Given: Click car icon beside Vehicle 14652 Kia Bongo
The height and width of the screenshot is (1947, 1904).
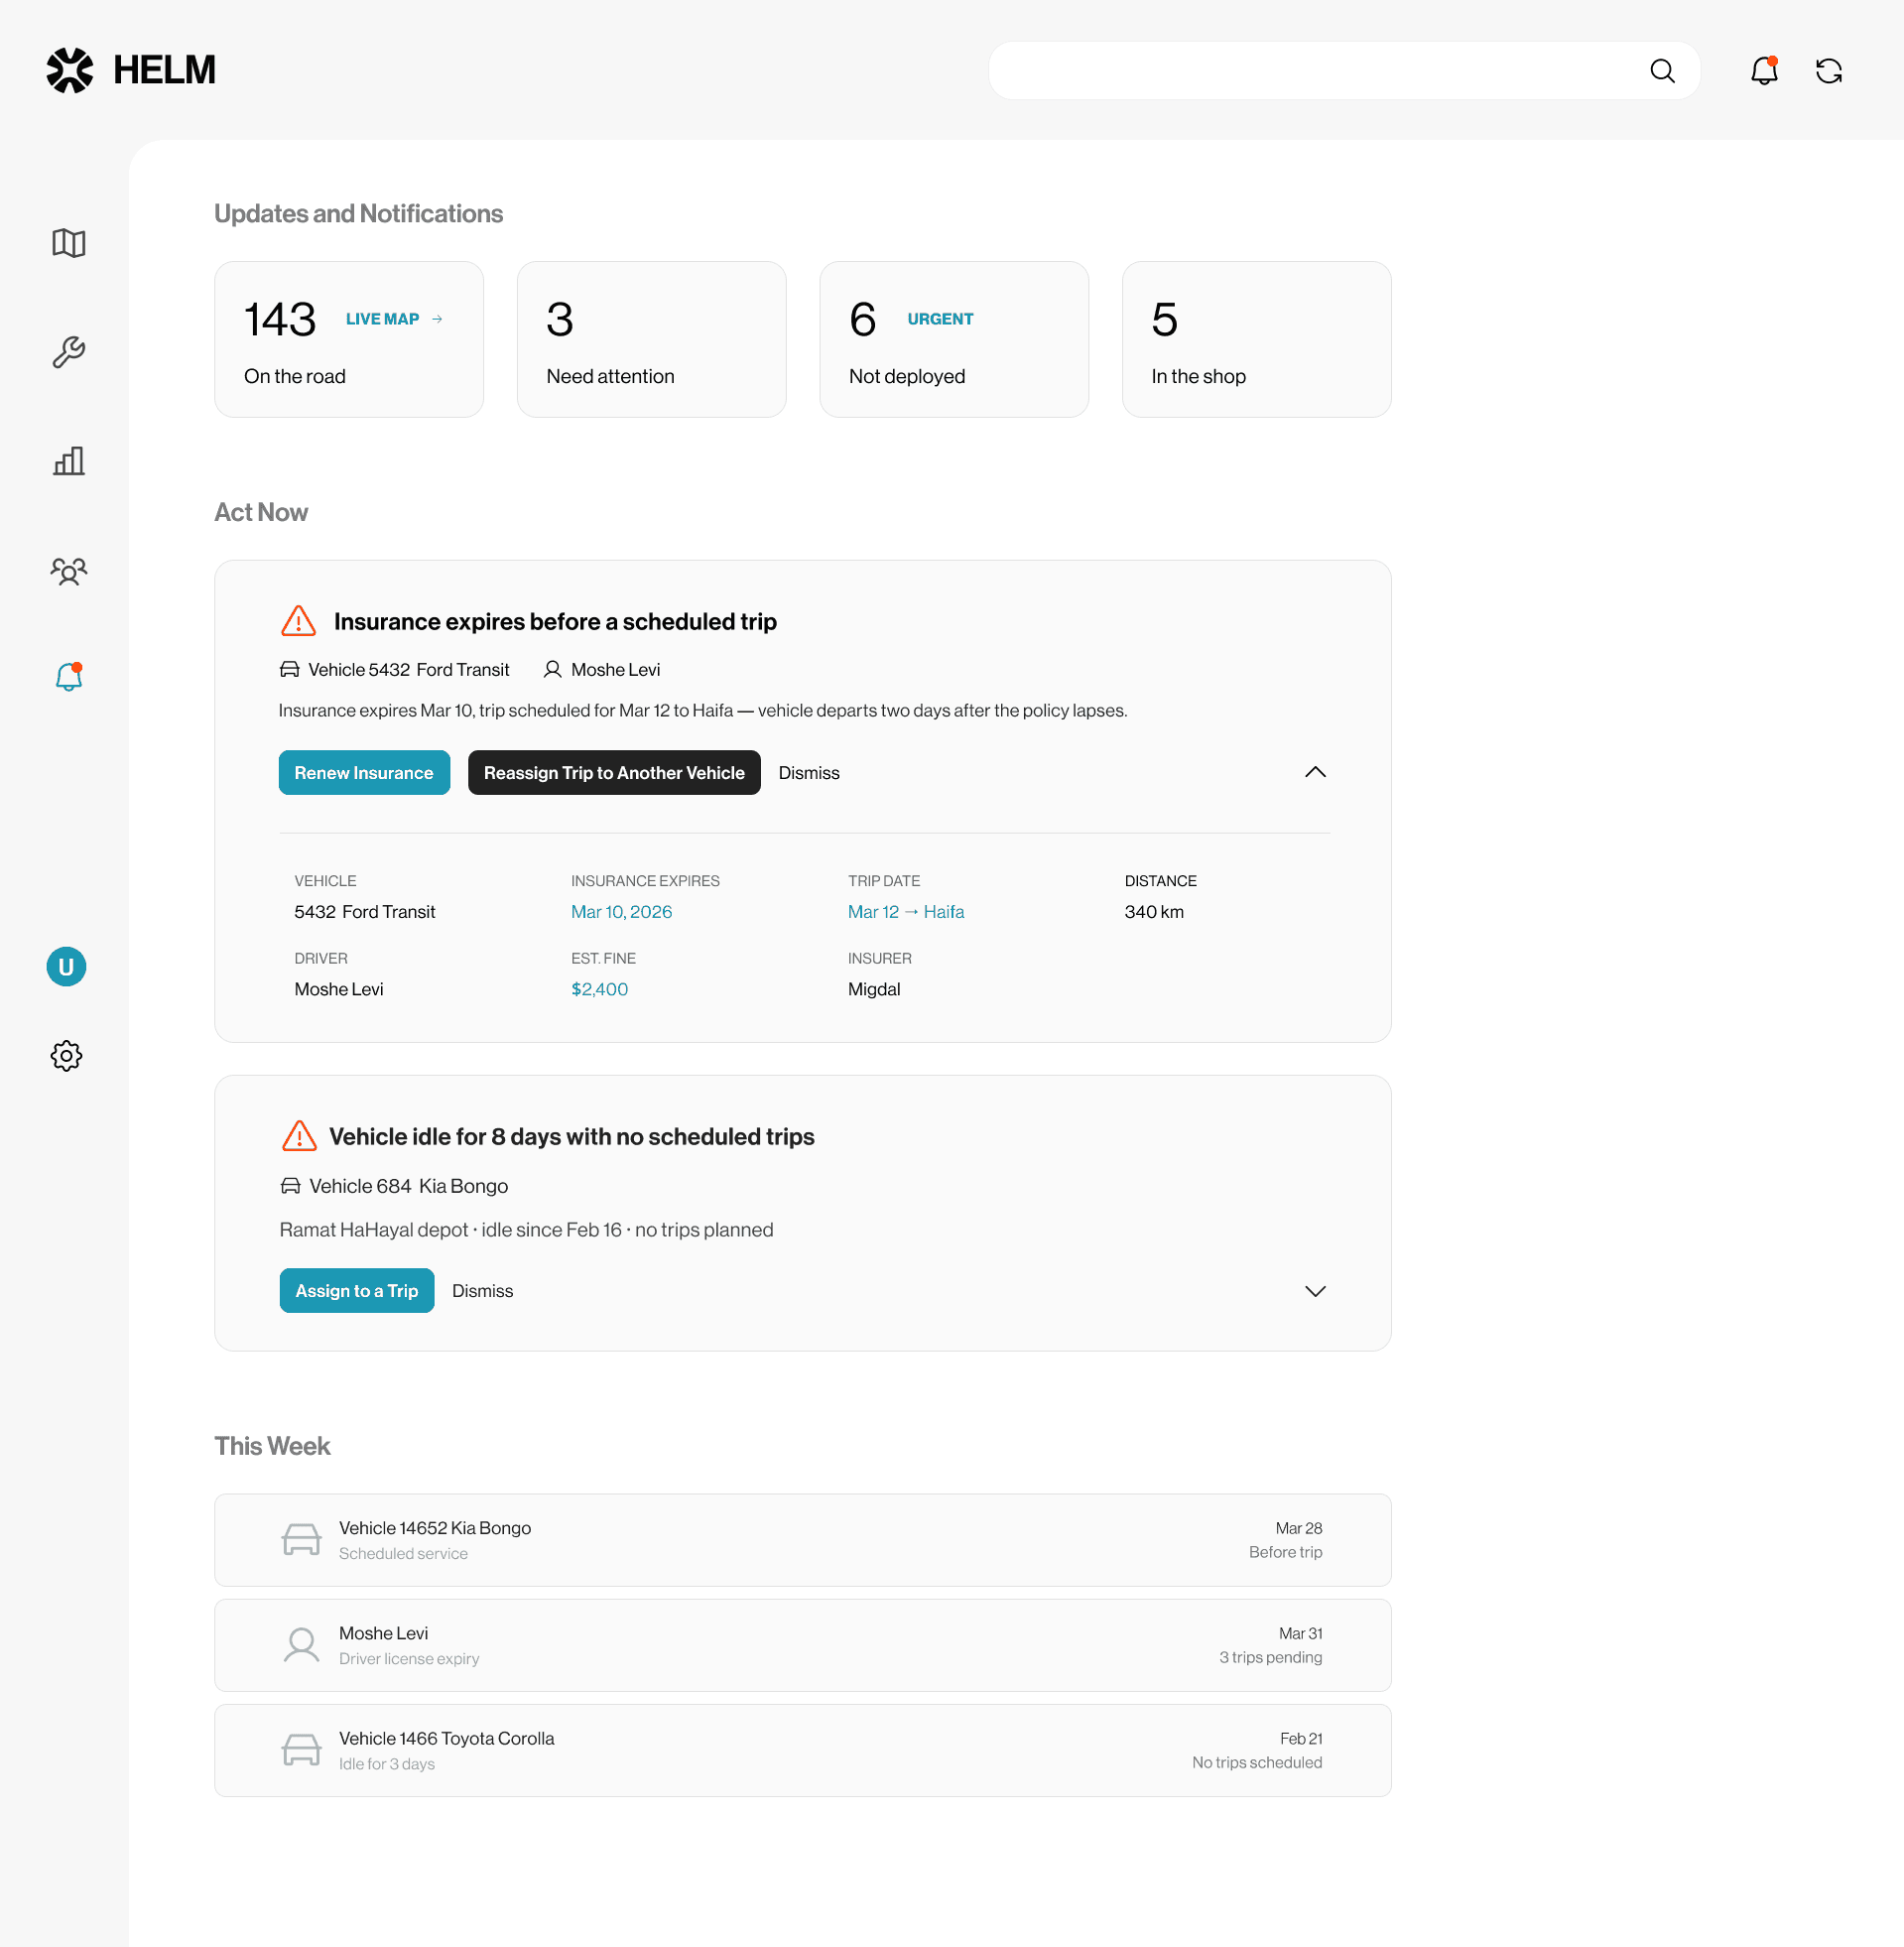Looking at the screenshot, I should pyautogui.click(x=301, y=1540).
